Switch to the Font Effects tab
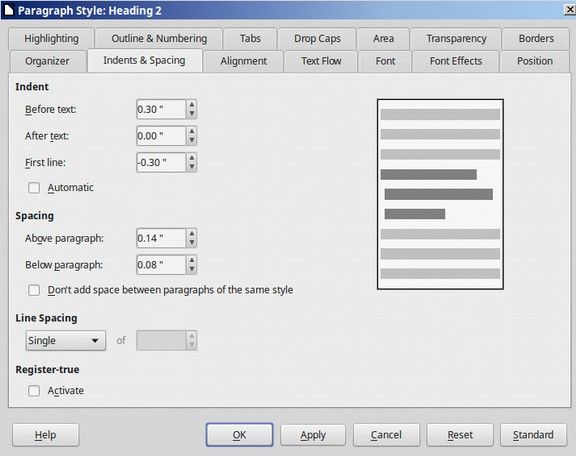576x456 pixels. (456, 61)
